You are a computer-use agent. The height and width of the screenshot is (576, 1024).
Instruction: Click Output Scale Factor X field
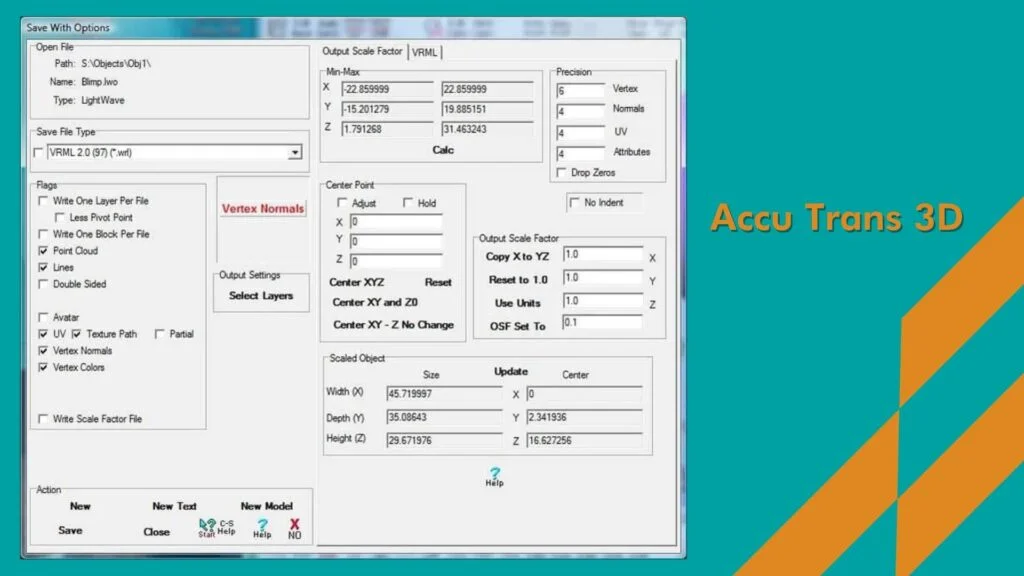pyautogui.click(x=603, y=254)
